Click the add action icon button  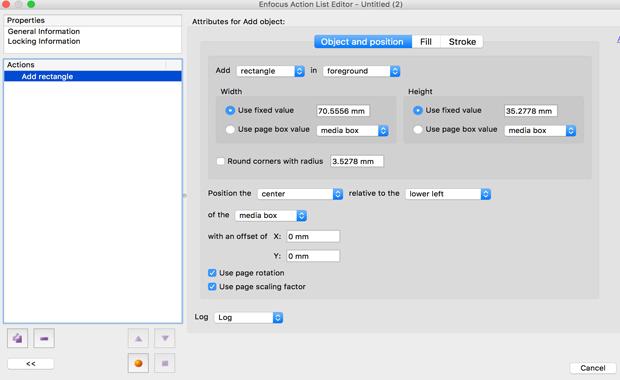[x=17, y=338]
